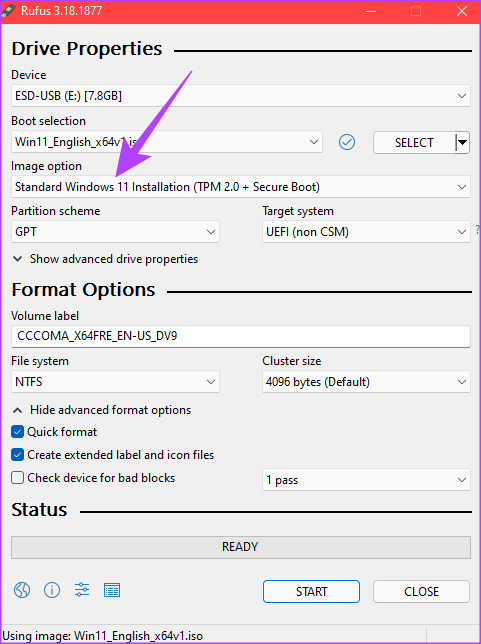Open the language globe icon

[22, 590]
